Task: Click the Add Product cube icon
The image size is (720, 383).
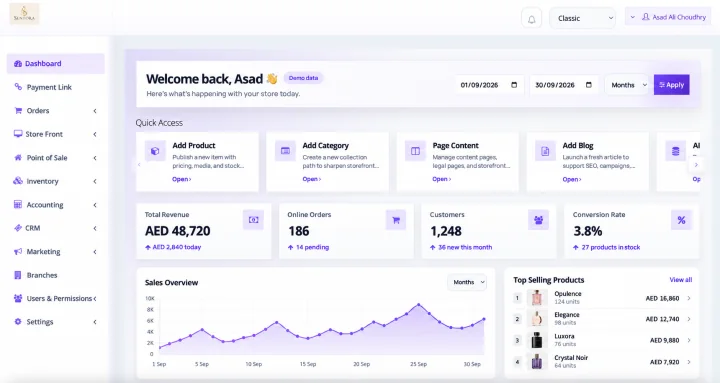Action: click(155, 151)
